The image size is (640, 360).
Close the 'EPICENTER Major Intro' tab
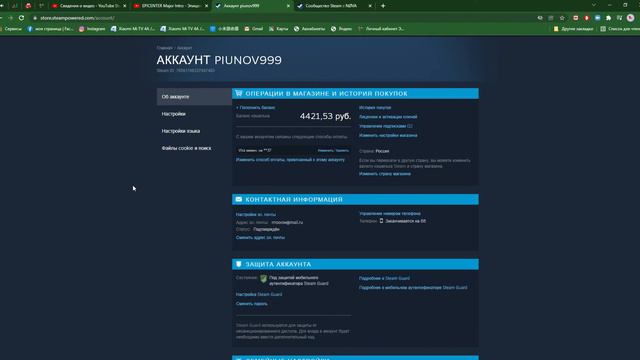[206, 6]
